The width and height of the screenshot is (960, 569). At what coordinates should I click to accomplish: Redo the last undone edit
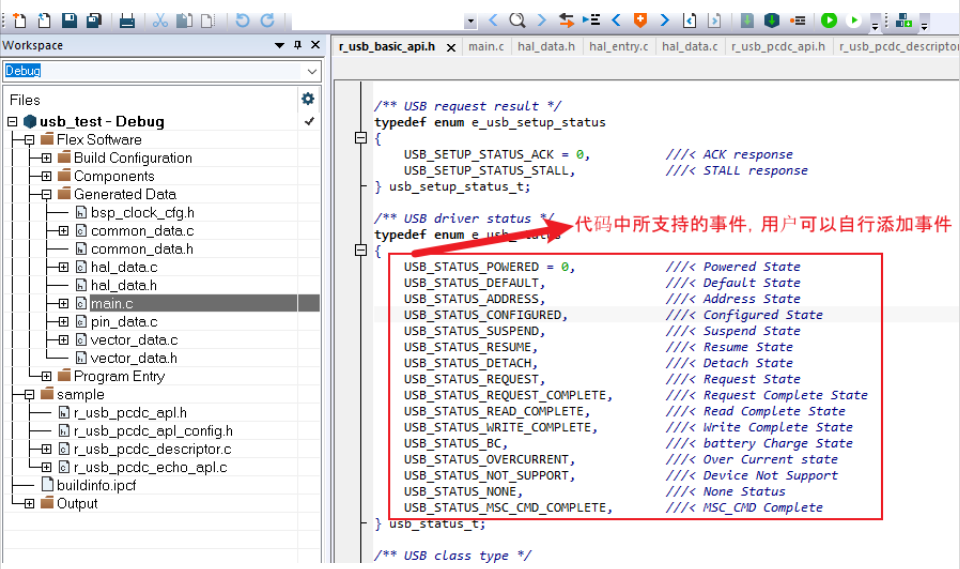click(267, 21)
